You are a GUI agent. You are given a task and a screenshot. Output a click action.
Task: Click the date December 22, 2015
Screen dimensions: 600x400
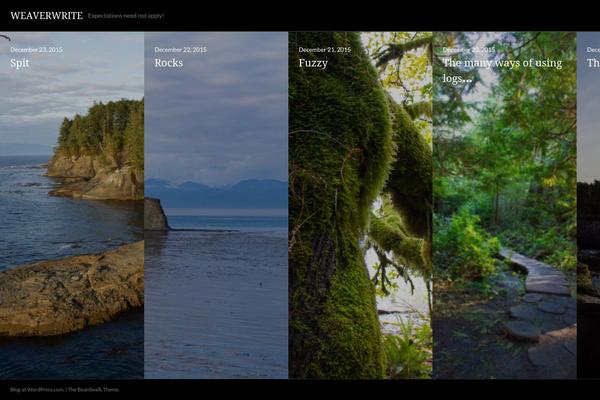181,49
